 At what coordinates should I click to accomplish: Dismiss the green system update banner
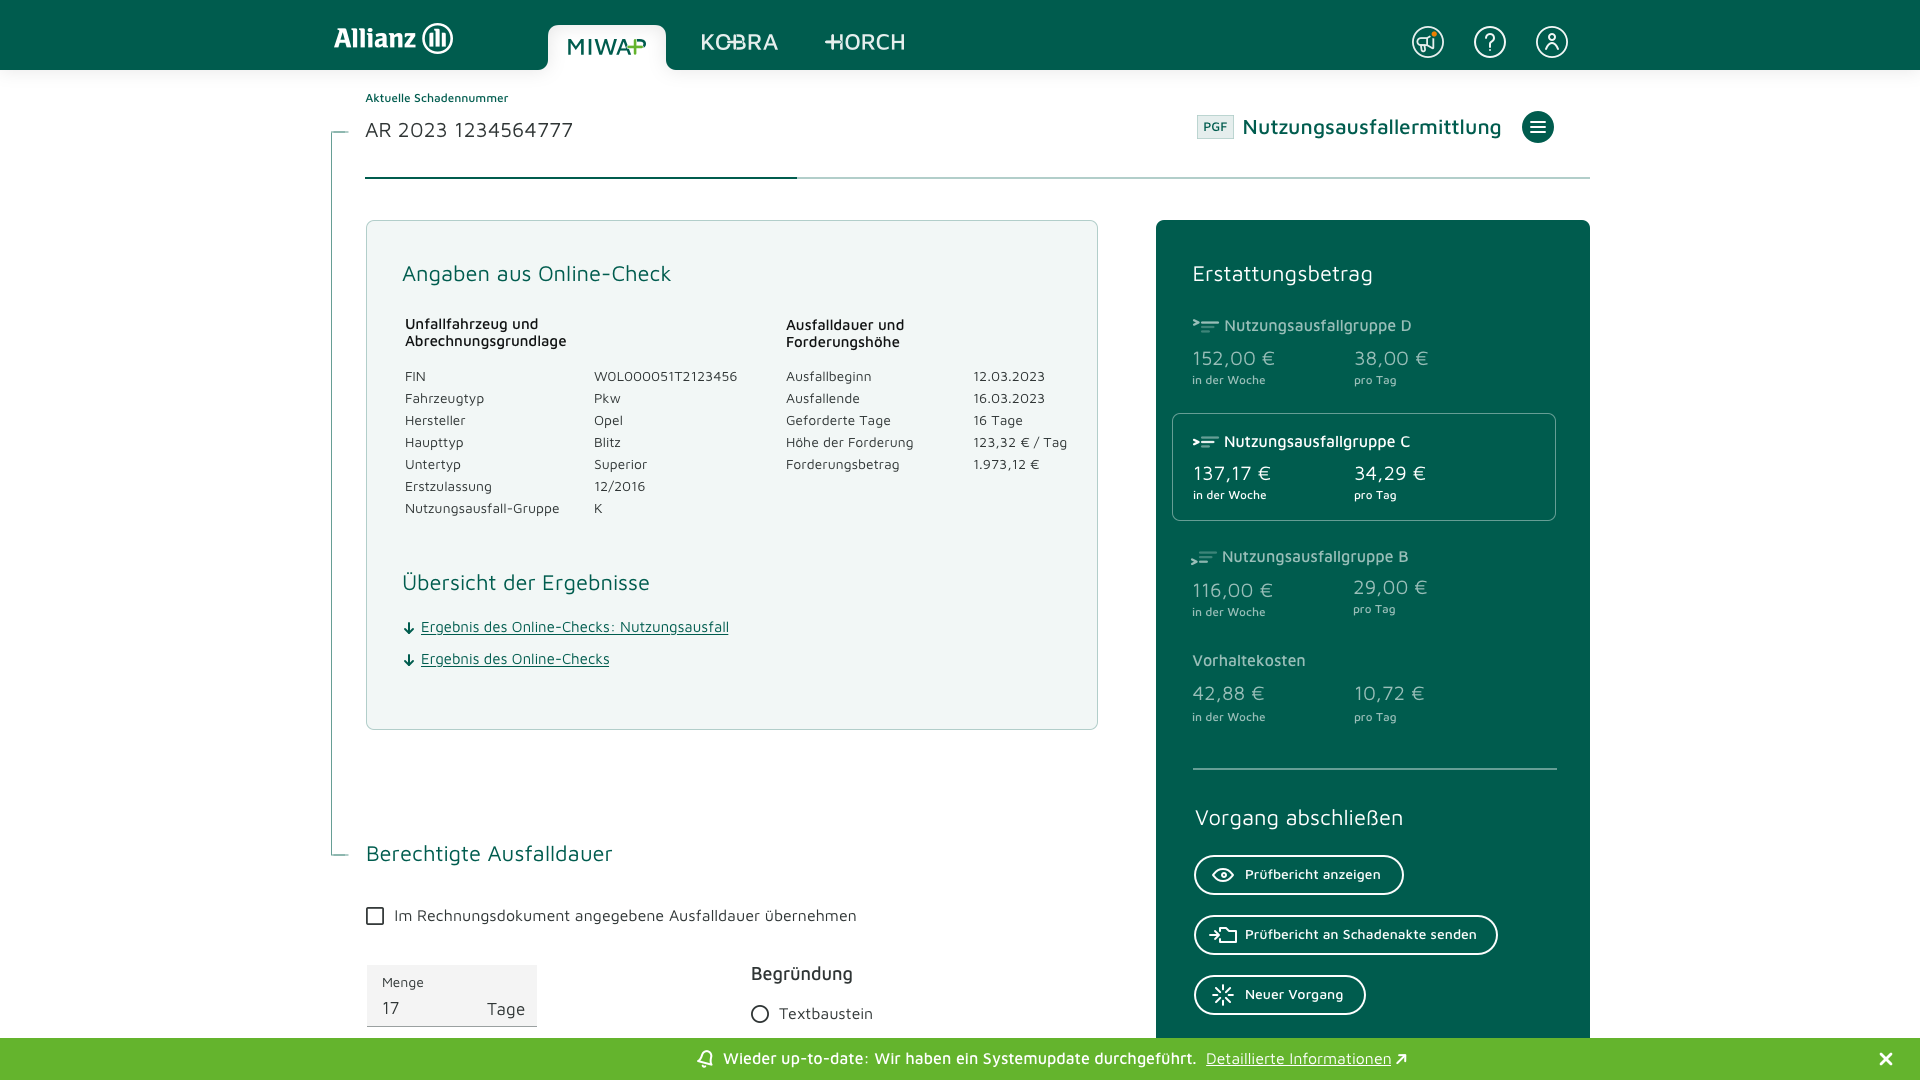coord(1885,1059)
